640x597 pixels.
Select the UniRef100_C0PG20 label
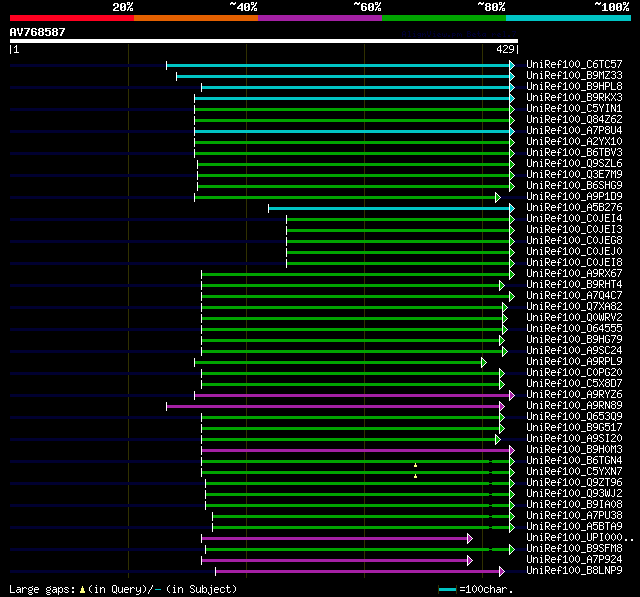(x=574, y=373)
